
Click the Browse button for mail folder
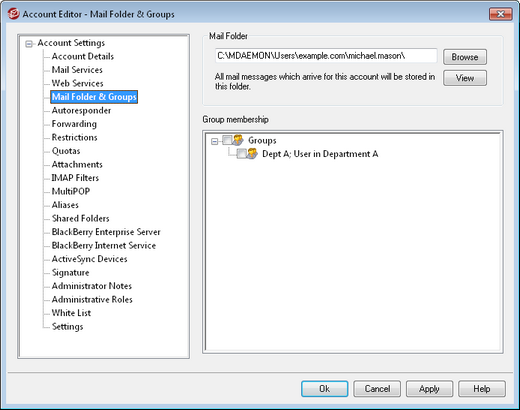465,57
